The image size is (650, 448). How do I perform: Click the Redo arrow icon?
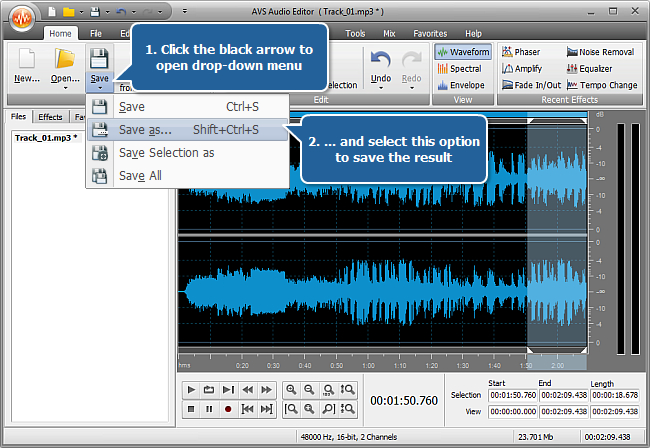[411, 60]
